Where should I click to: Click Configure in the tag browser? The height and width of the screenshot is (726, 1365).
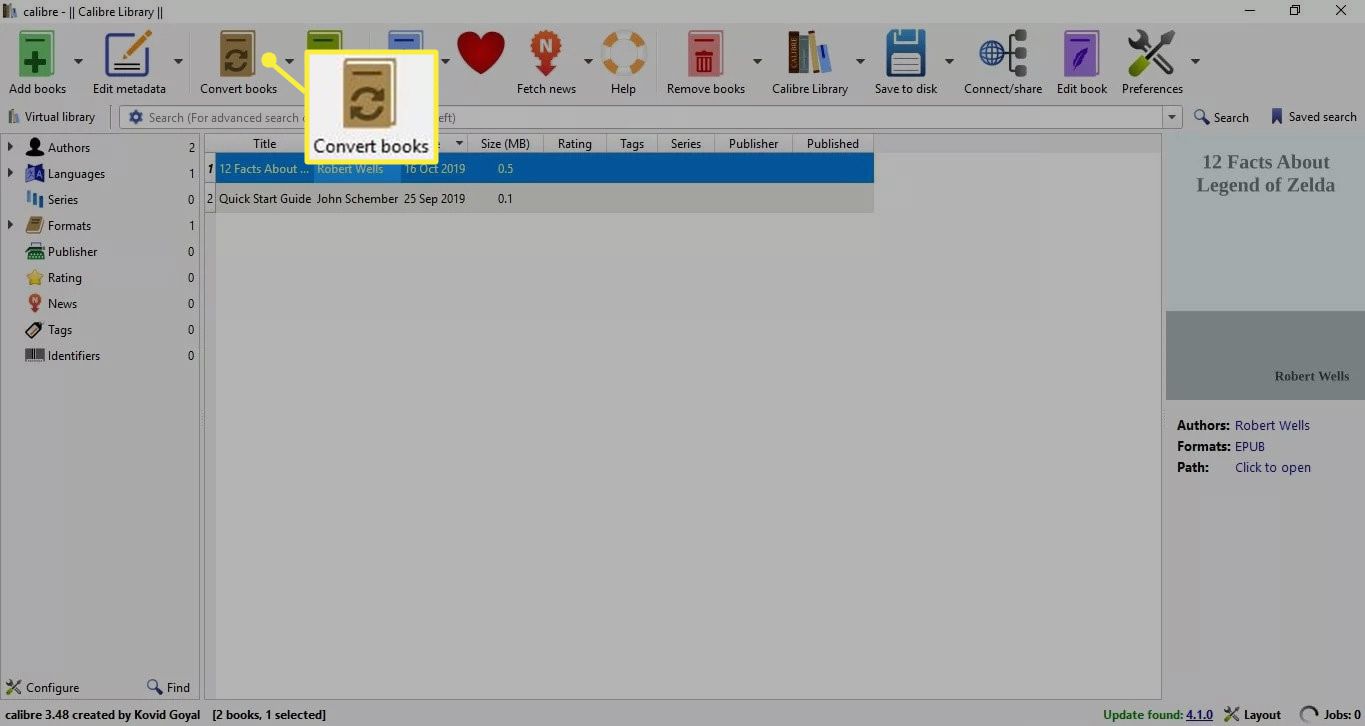(43, 687)
